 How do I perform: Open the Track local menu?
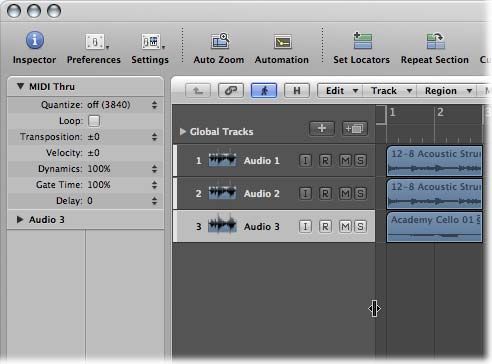389,91
